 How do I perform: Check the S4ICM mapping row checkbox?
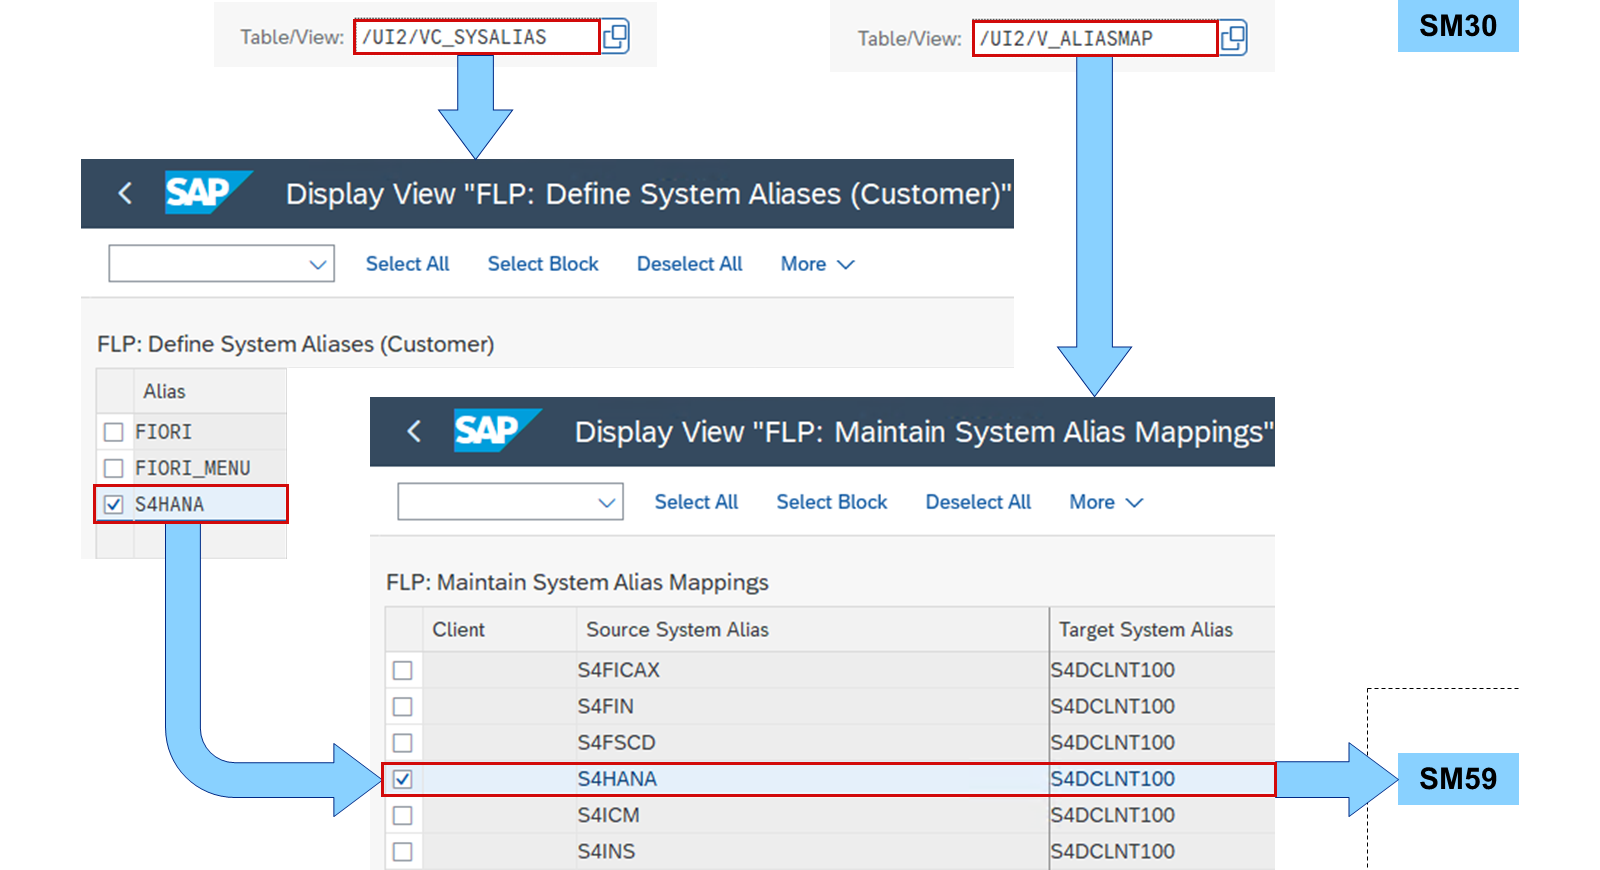pyautogui.click(x=403, y=815)
